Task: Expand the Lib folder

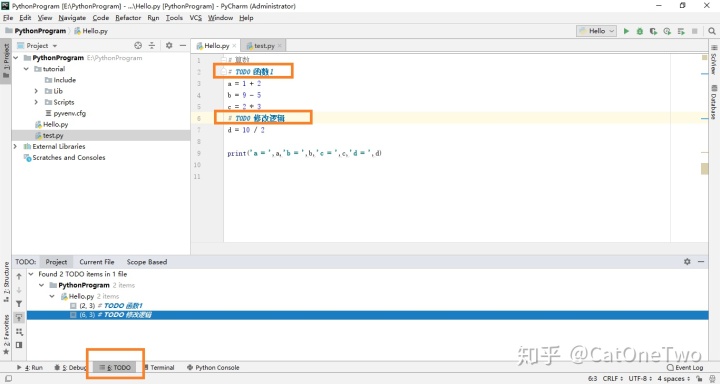Action: point(36,91)
